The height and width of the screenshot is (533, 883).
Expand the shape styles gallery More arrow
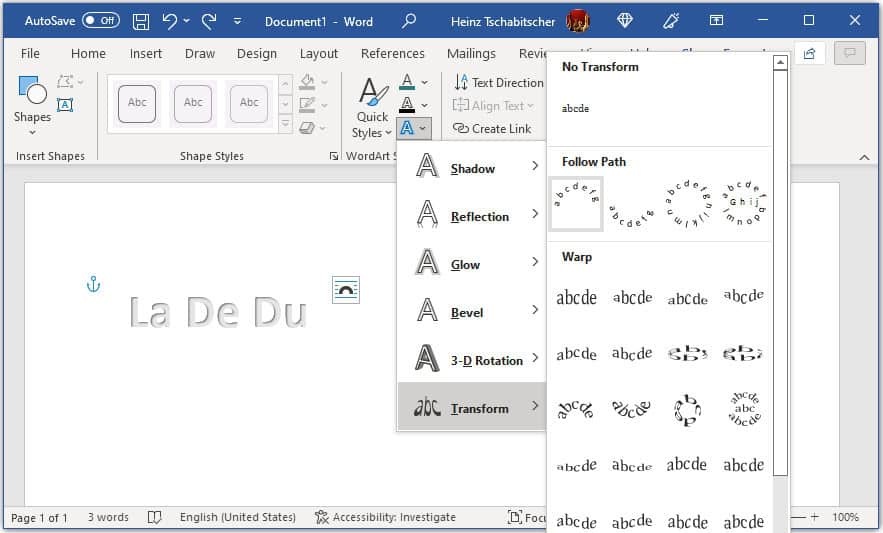click(286, 123)
